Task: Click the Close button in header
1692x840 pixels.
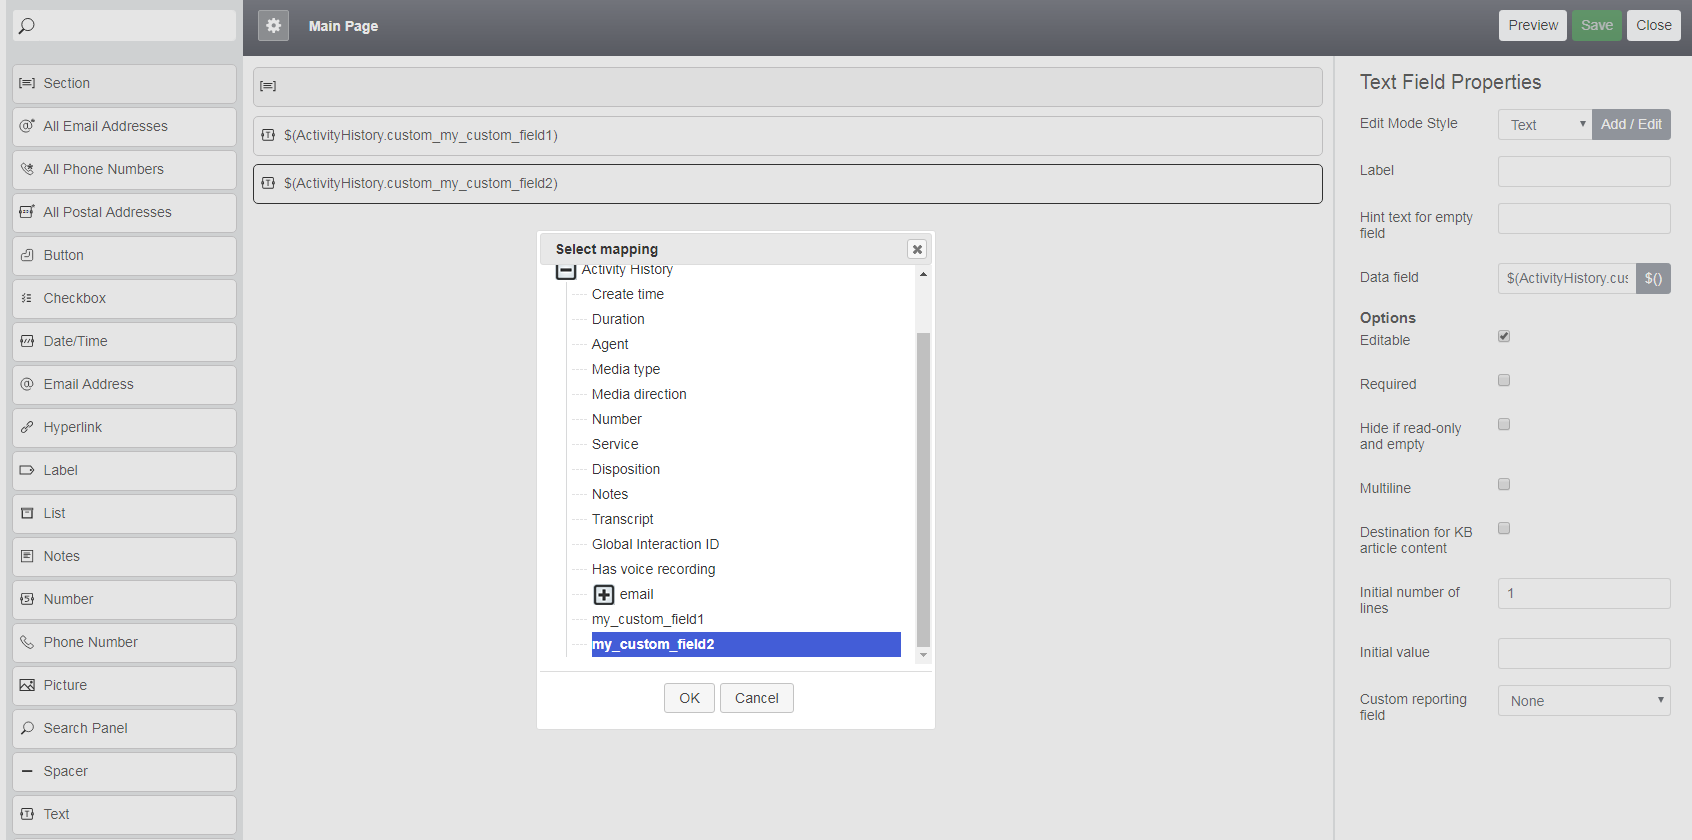Action: click(1654, 26)
